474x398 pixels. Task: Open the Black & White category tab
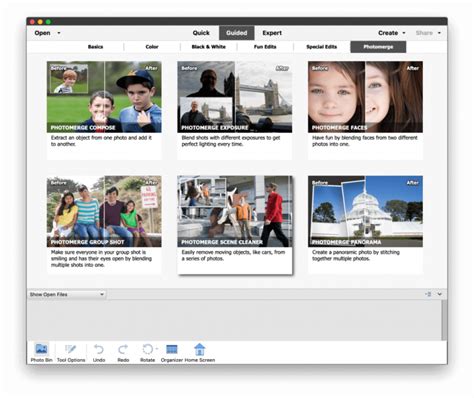point(209,47)
